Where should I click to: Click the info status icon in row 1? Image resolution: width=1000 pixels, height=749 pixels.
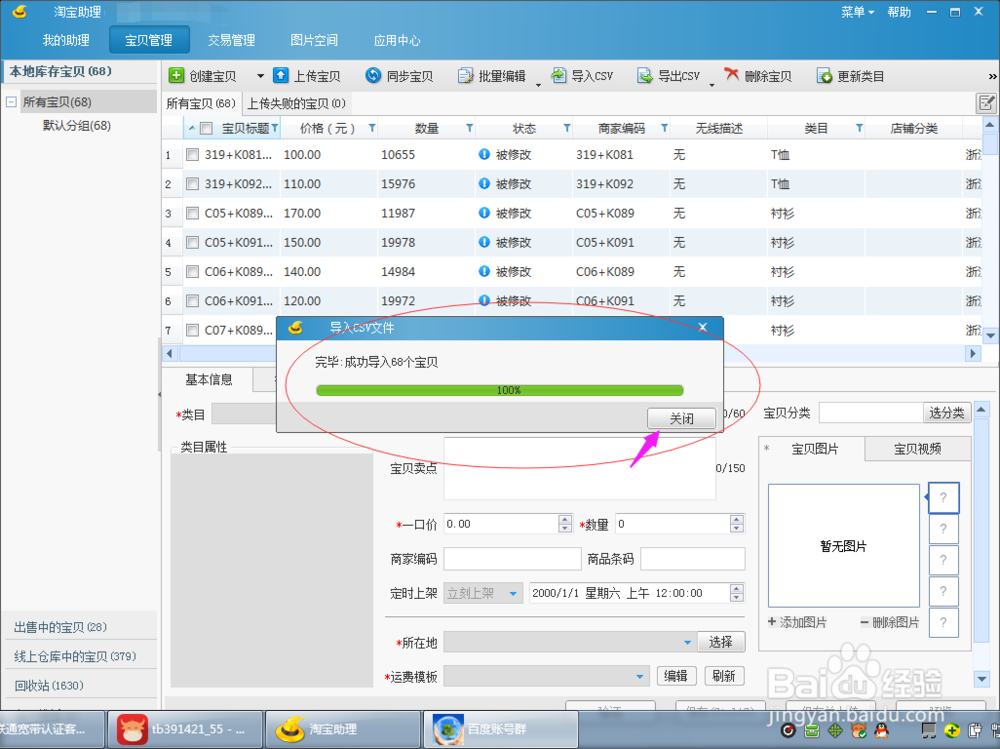[484, 154]
